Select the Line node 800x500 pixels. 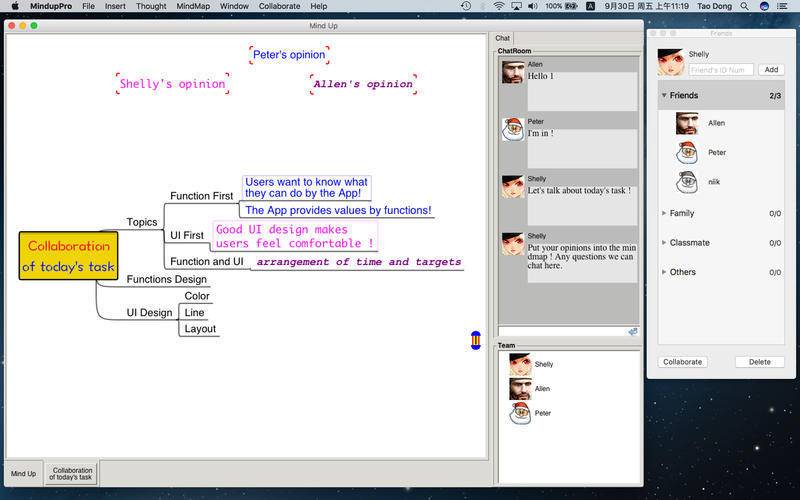click(194, 312)
